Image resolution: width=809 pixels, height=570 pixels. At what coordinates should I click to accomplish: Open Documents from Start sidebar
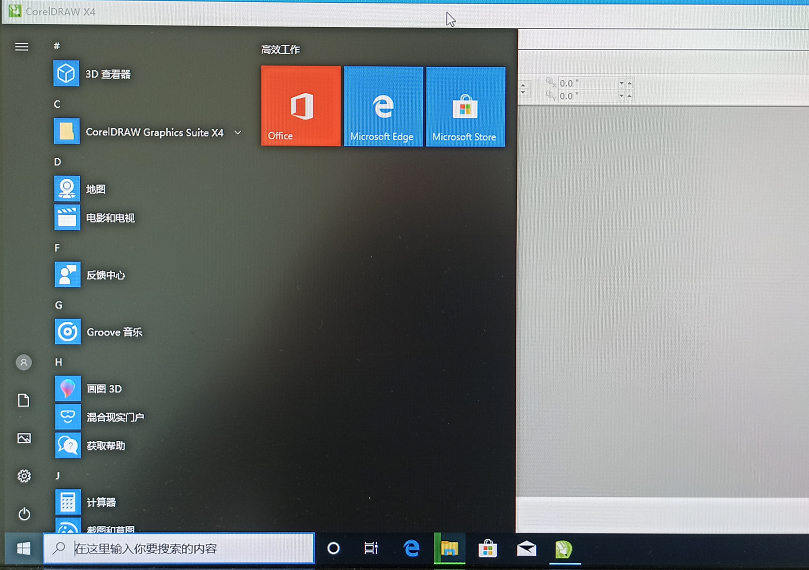tap(24, 400)
